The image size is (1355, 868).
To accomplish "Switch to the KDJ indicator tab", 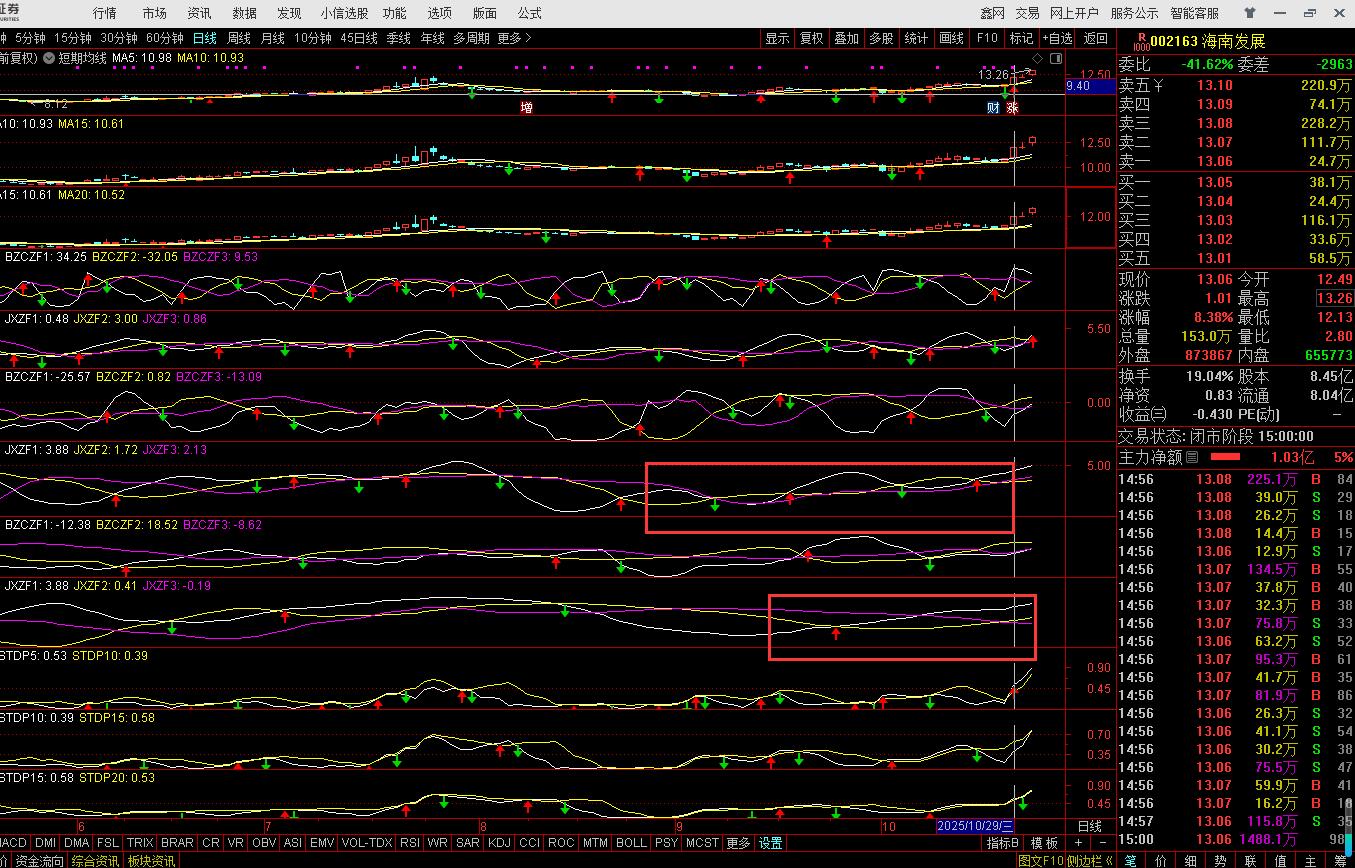I will (499, 843).
